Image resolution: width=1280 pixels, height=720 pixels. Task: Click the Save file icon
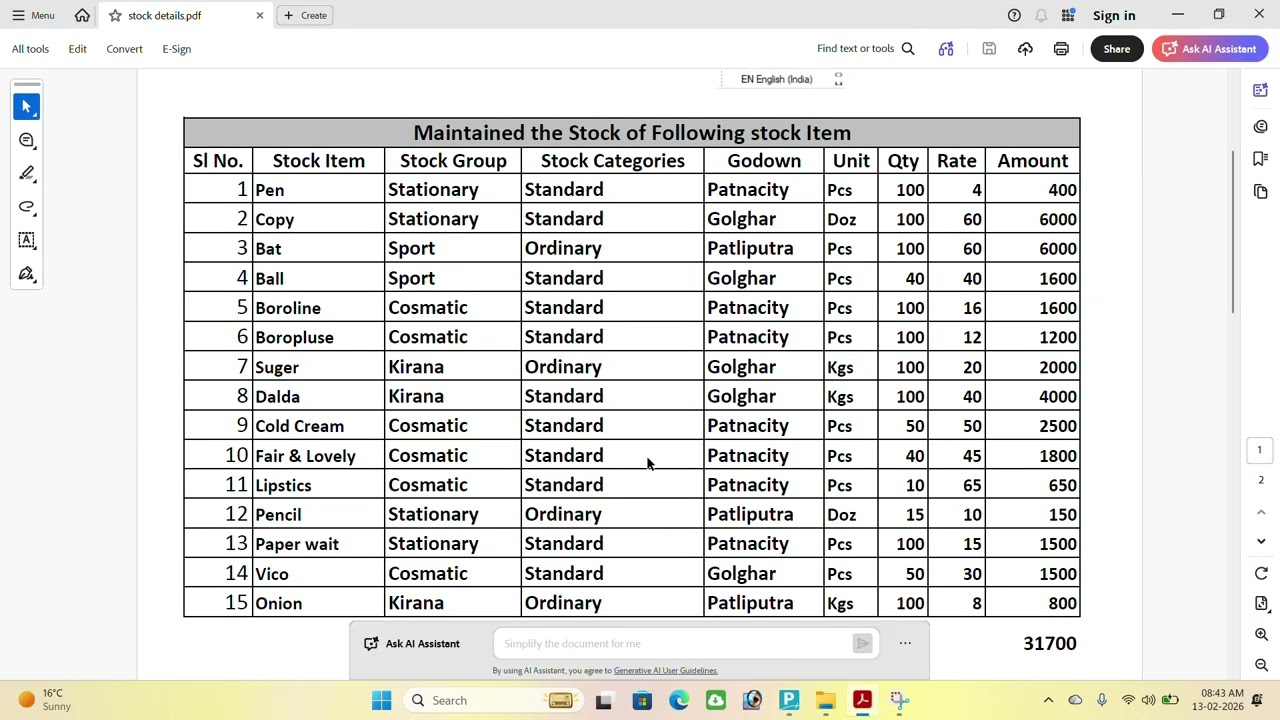tap(989, 48)
